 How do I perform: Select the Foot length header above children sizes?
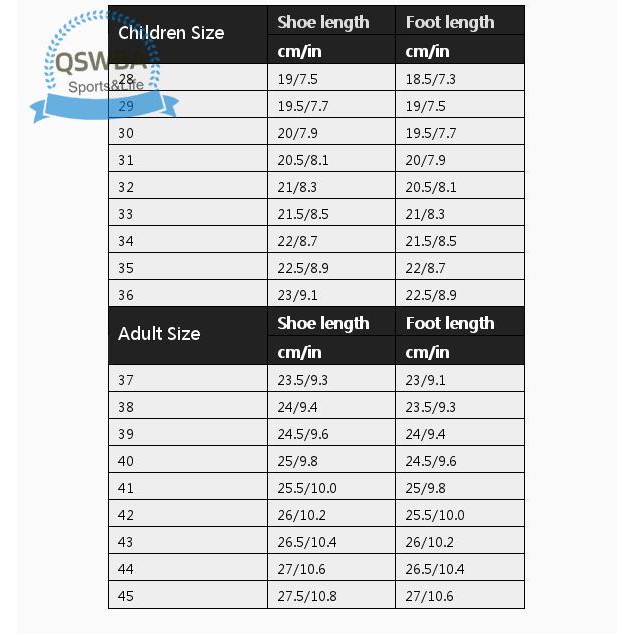click(x=450, y=22)
